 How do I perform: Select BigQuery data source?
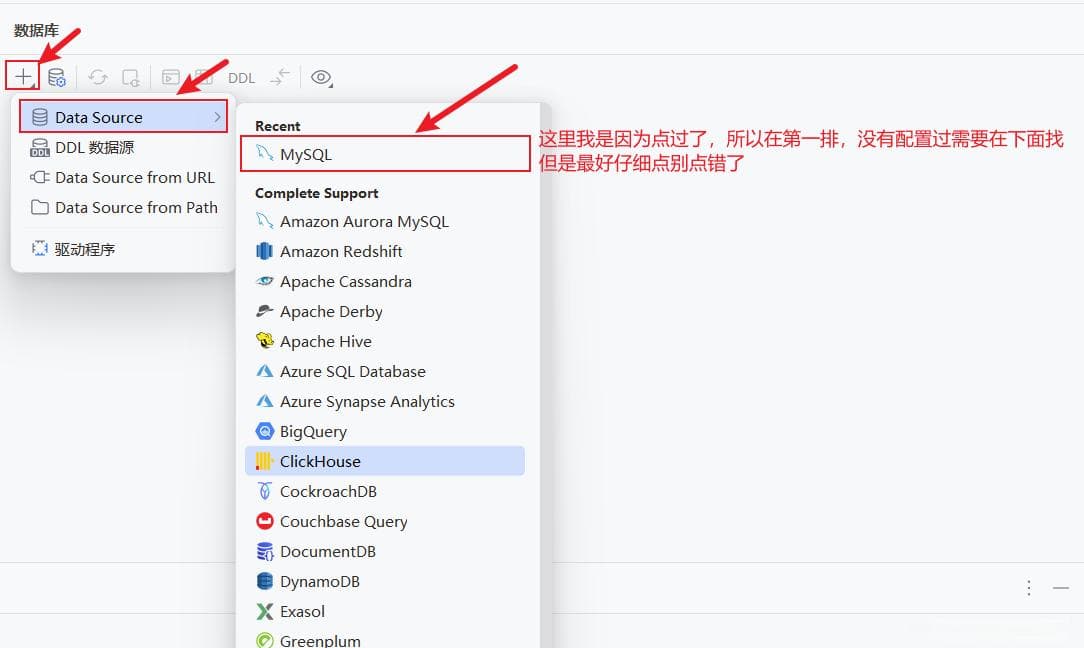tap(385, 431)
